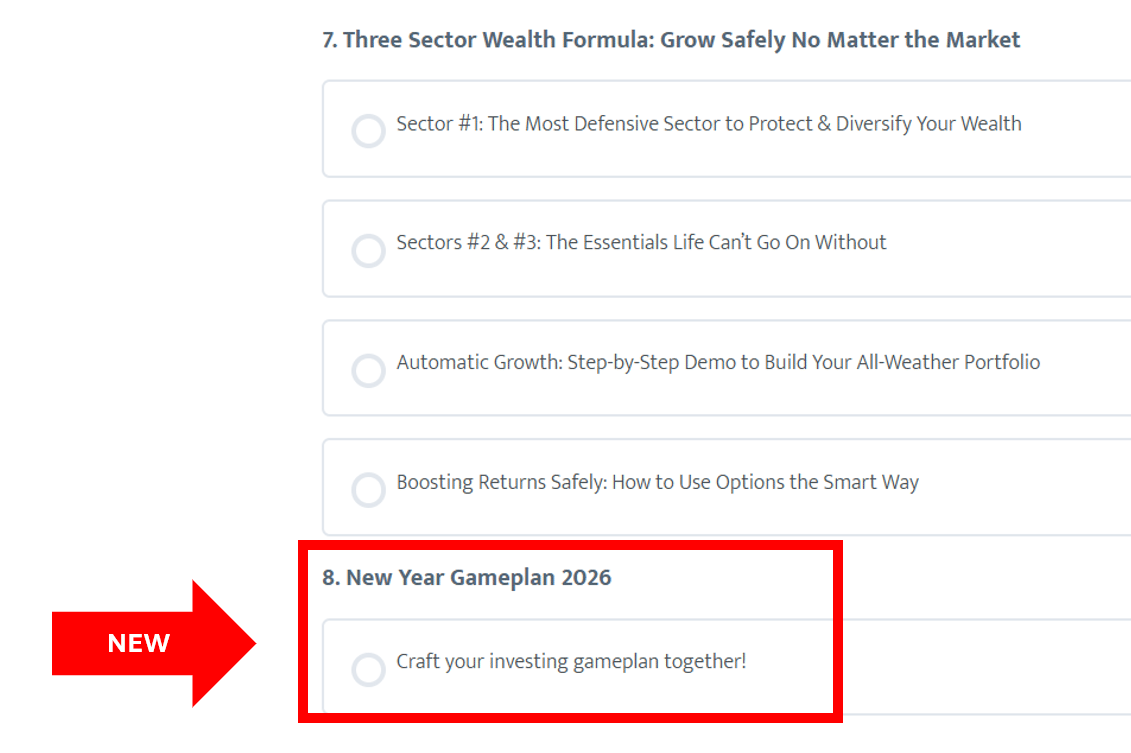Check the Automatic Growth lesson circle

[368, 370]
